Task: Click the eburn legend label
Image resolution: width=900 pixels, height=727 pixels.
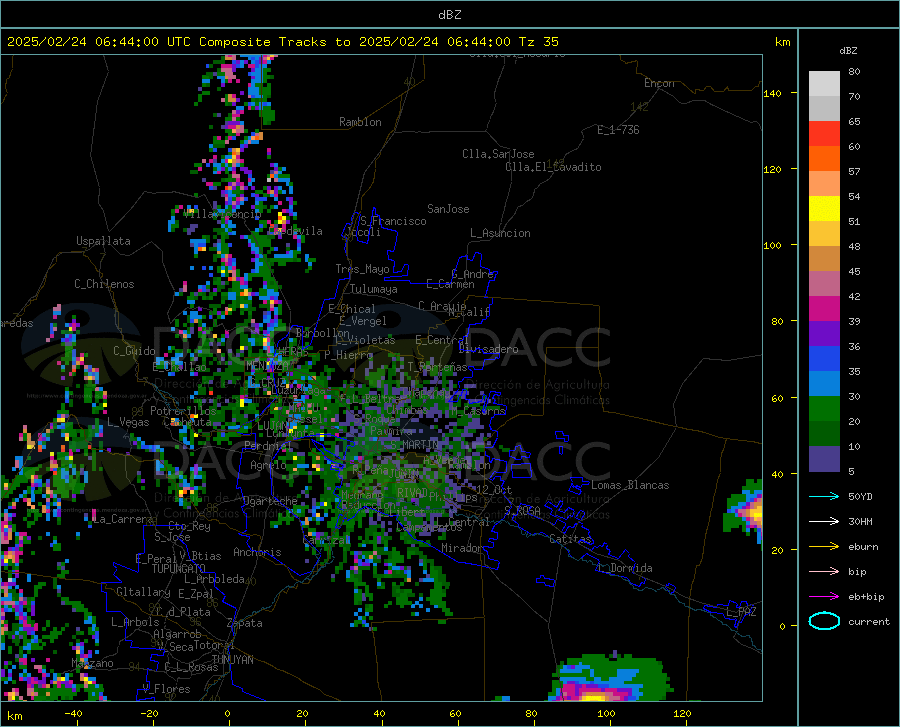Action: tap(863, 547)
